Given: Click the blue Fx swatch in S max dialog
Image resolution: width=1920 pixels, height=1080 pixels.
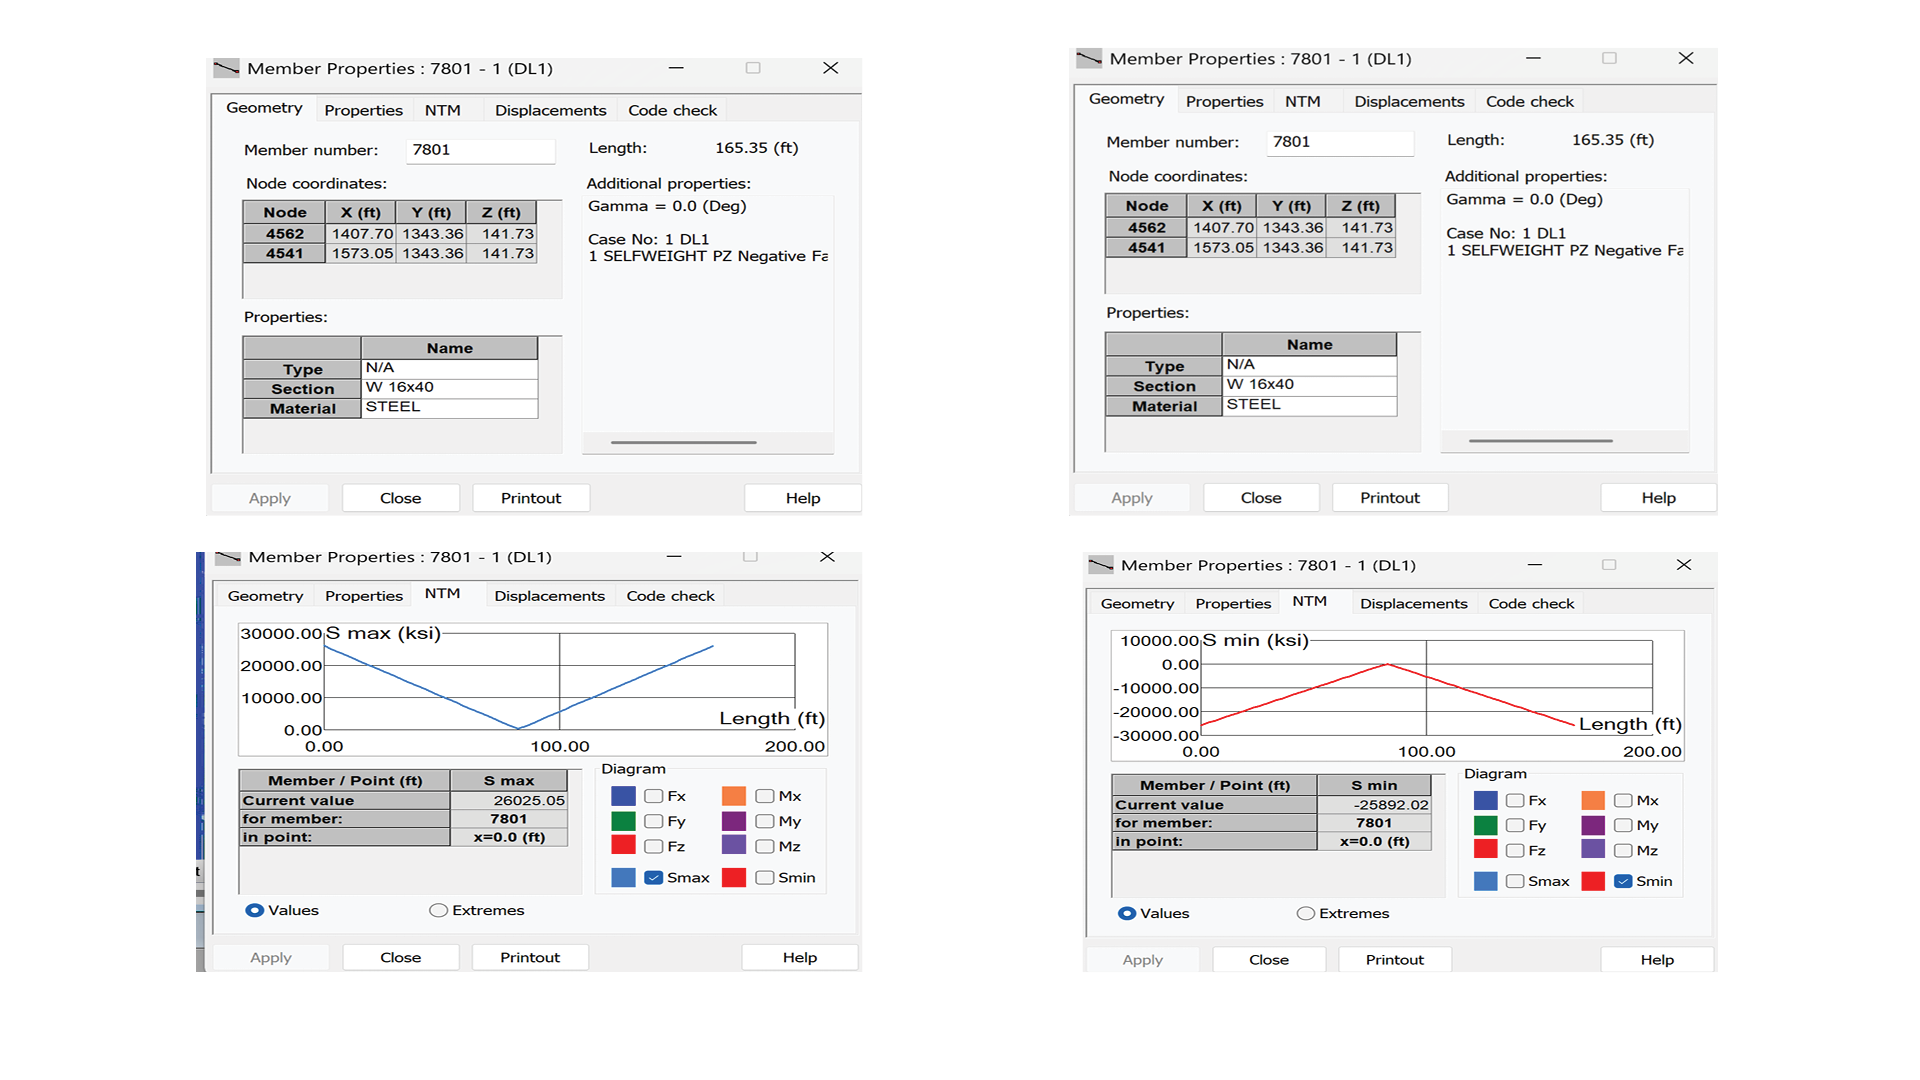Looking at the screenshot, I should [x=623, y=796].
